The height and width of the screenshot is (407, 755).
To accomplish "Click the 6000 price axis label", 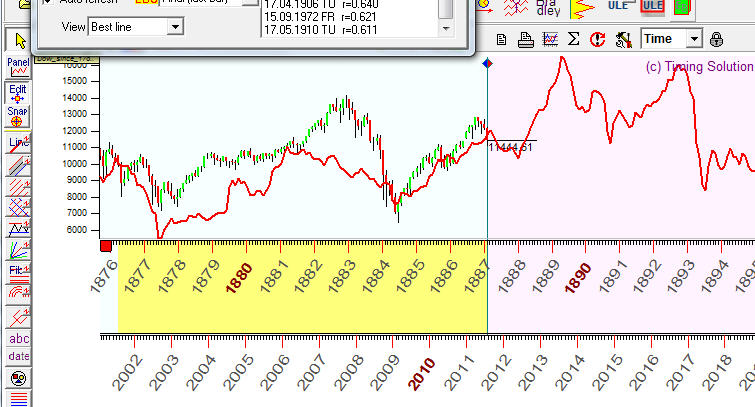I will pos(78,230).
